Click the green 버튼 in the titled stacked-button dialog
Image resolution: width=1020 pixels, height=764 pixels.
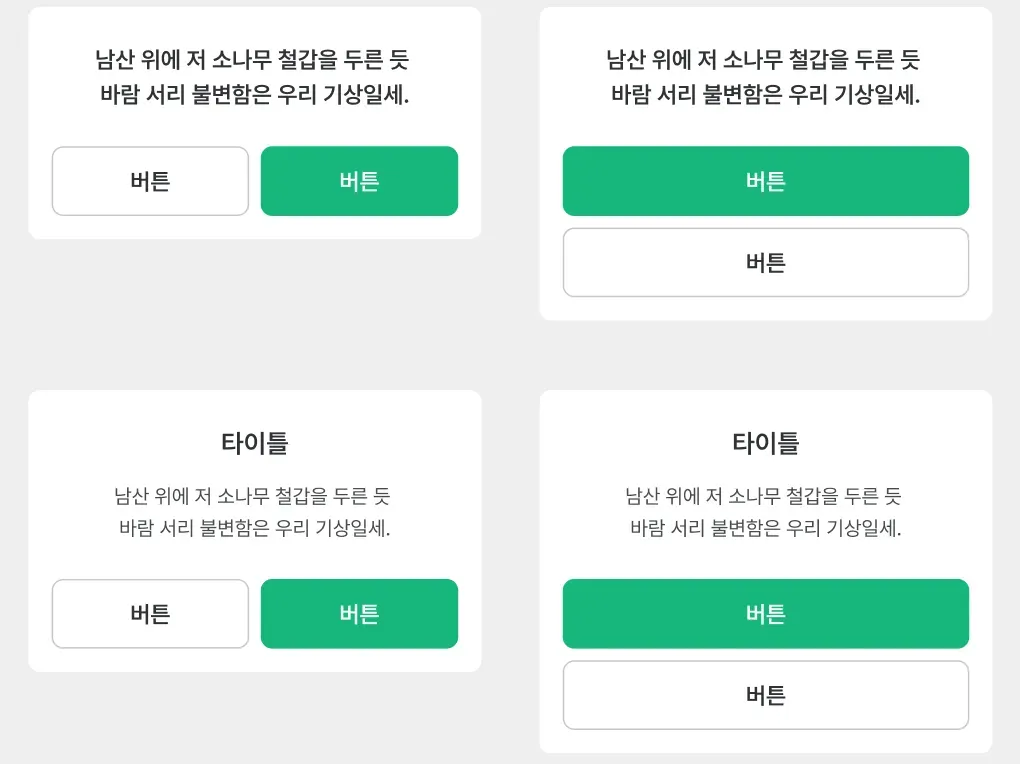click(765, 614)
